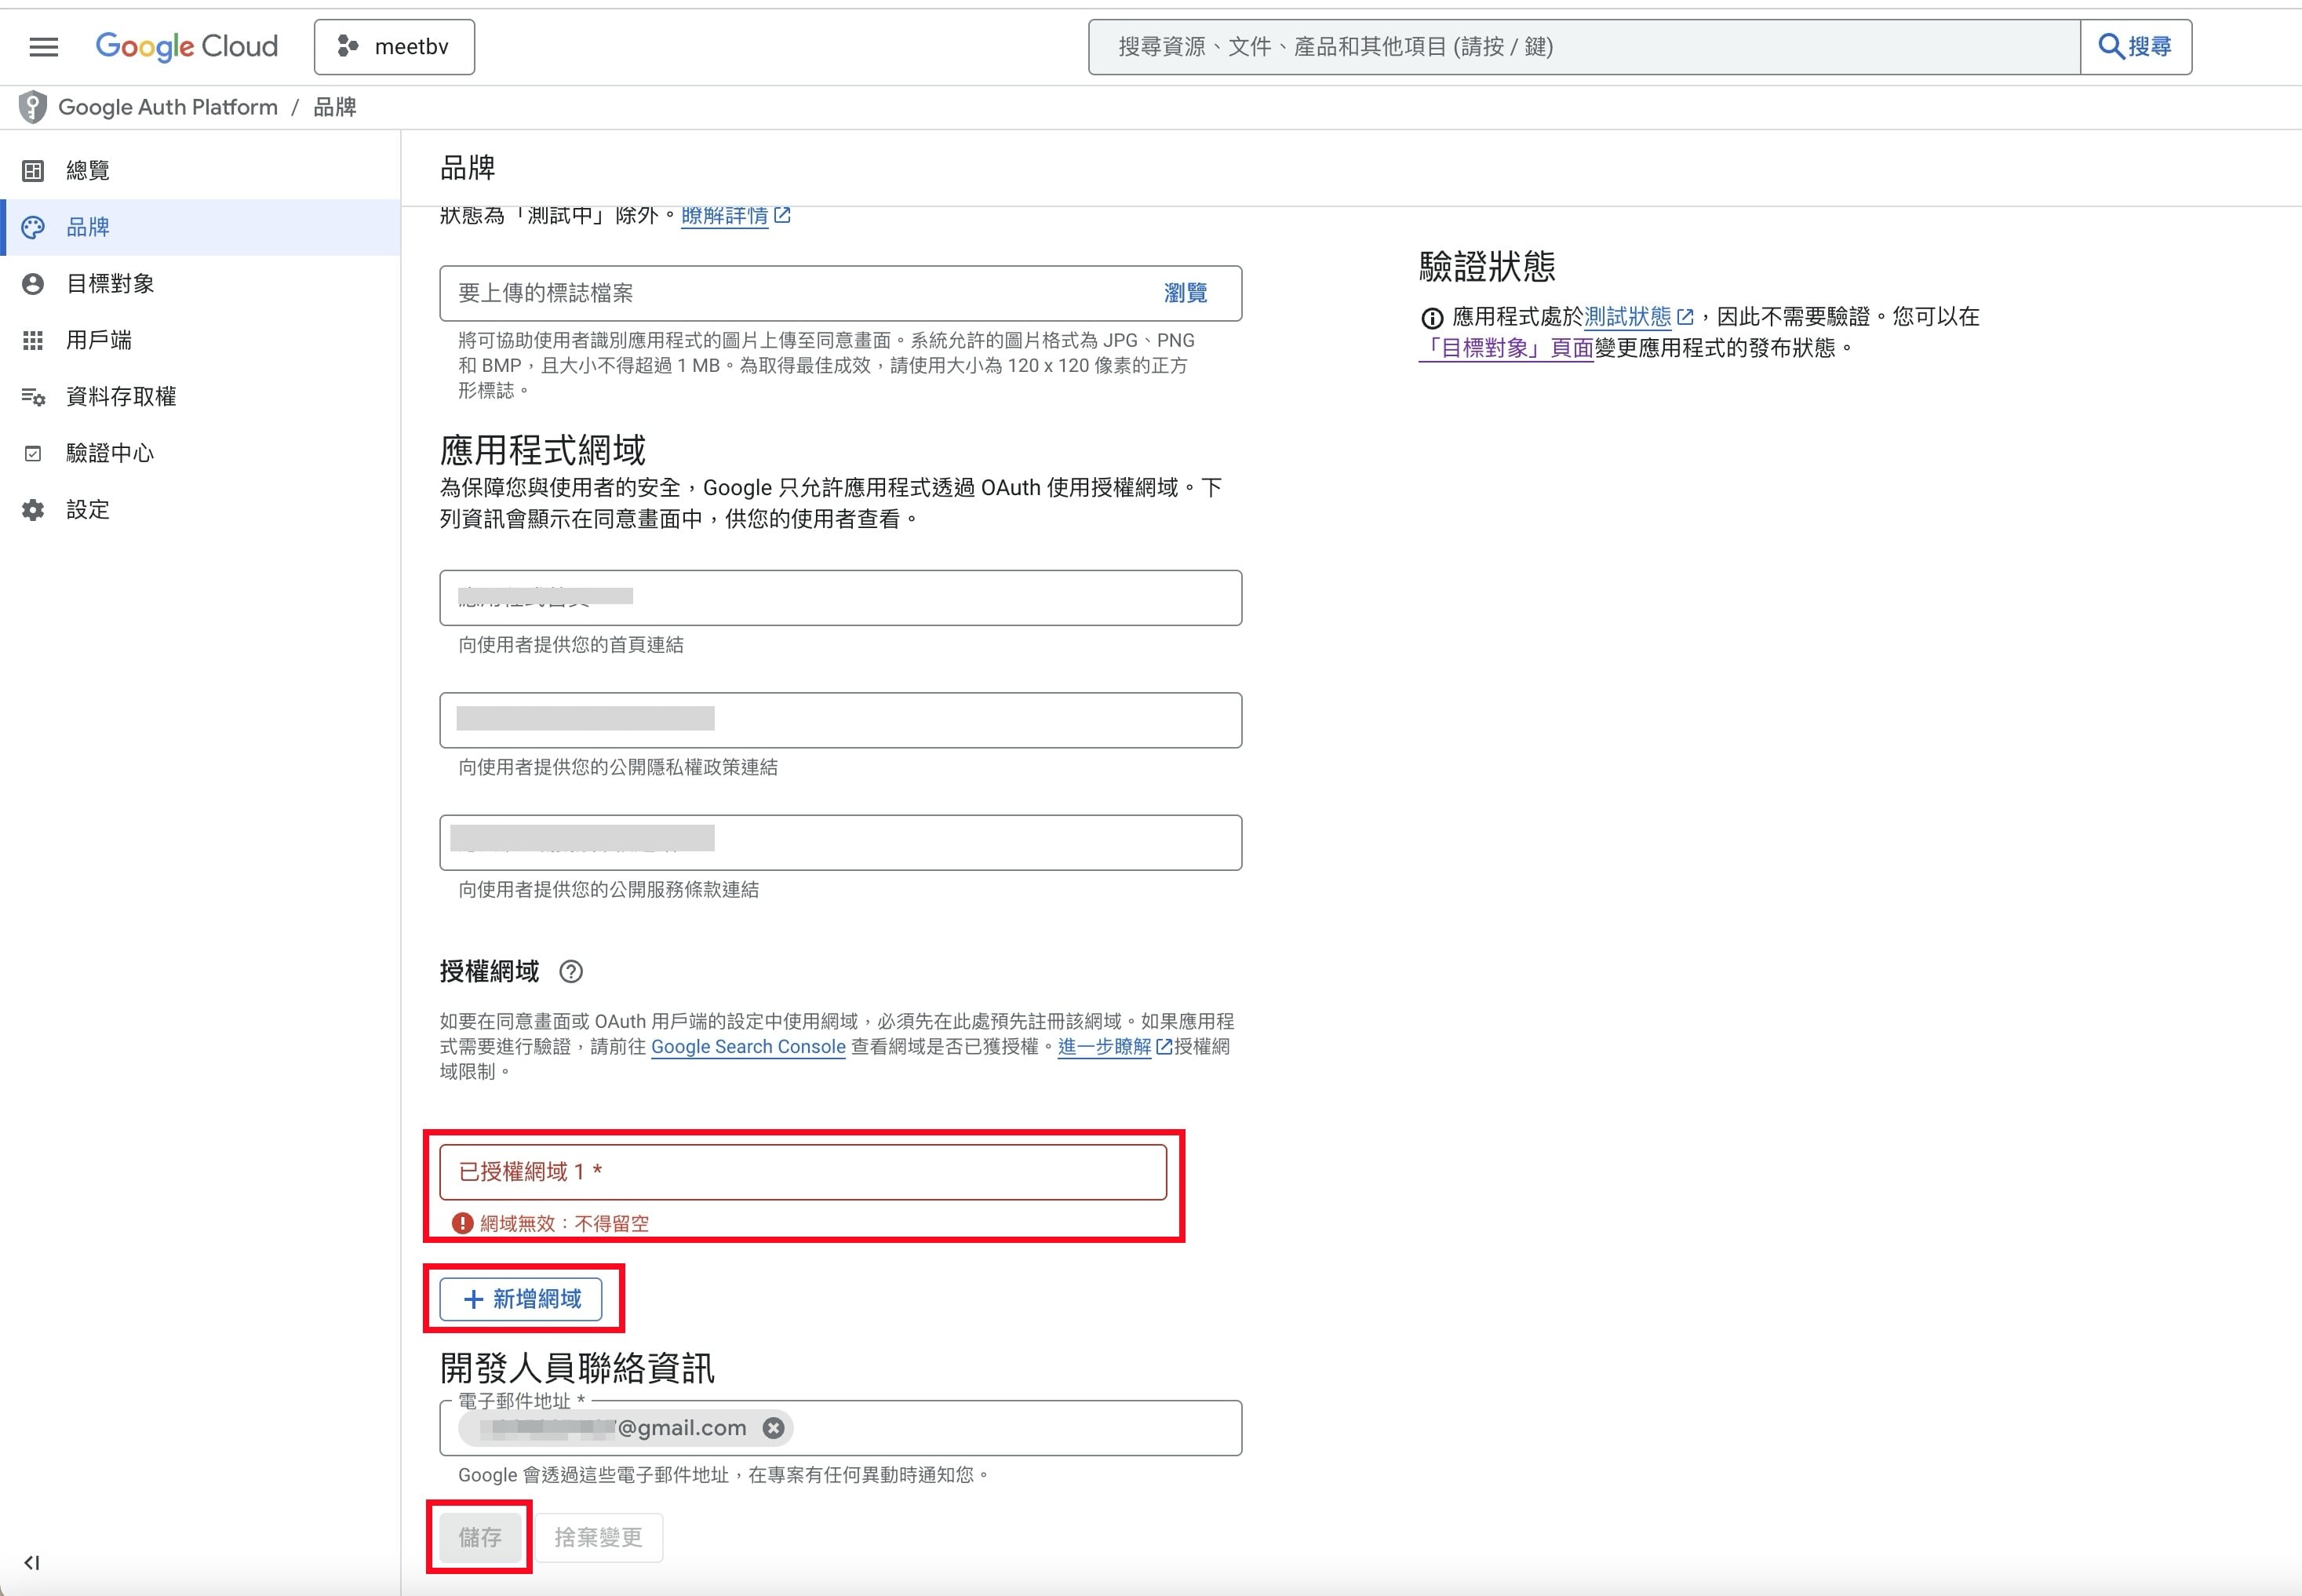The height and width of the screenshot is (1596, 2302).
Task: Click the red error icon by 網域無效
Action: pyautogui.click(x=462, y=1223)
